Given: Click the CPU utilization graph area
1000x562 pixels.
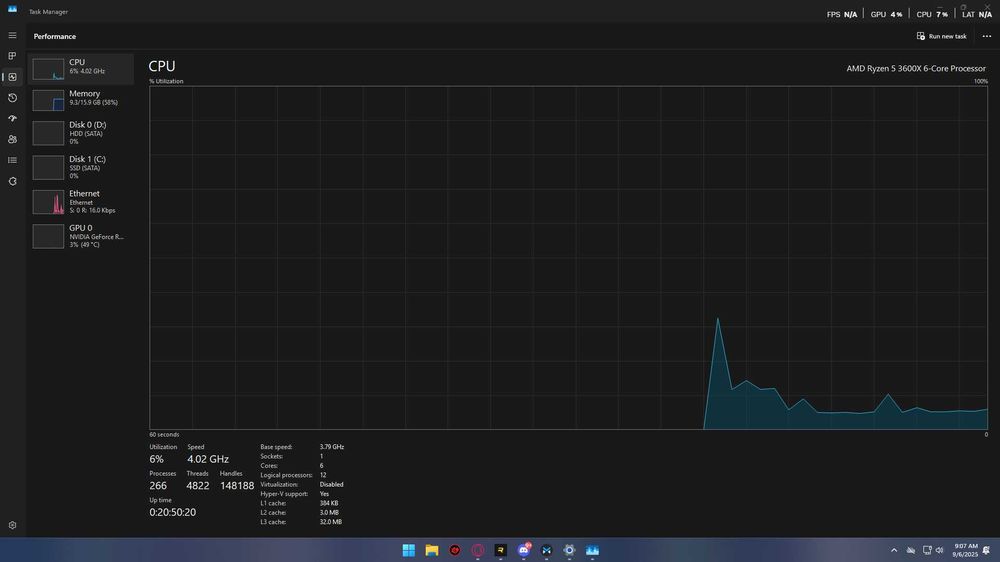Looking at the screenshot, I should (x=568, y=258).
